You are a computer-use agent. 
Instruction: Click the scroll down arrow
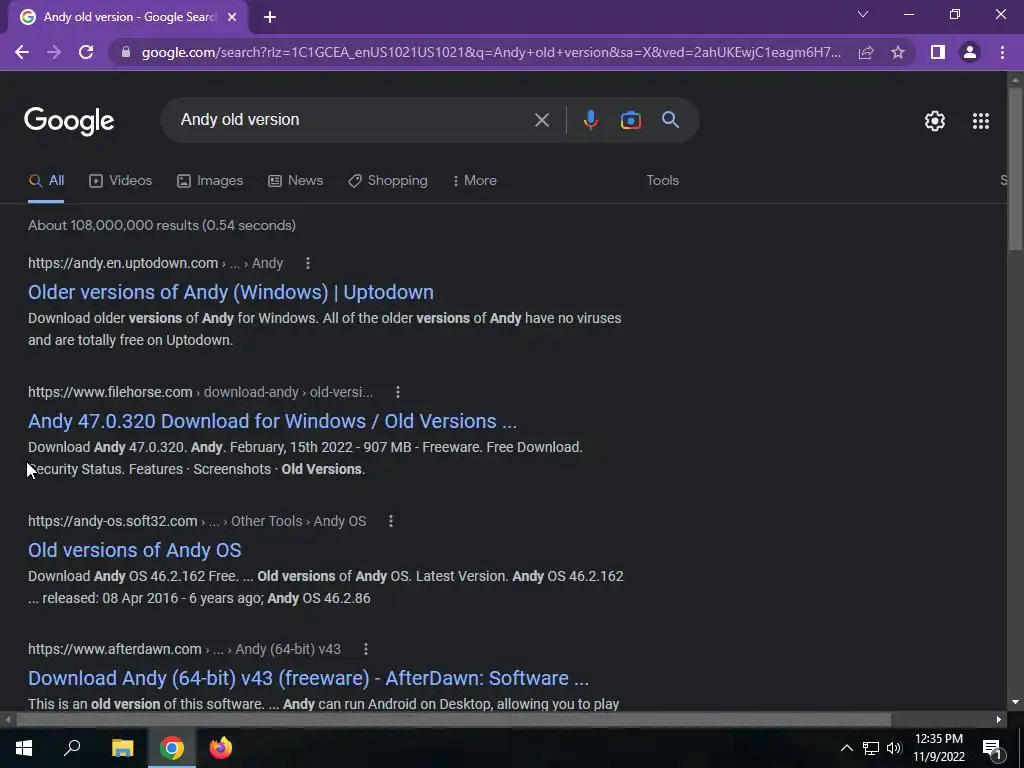[x=1015, y=702]
